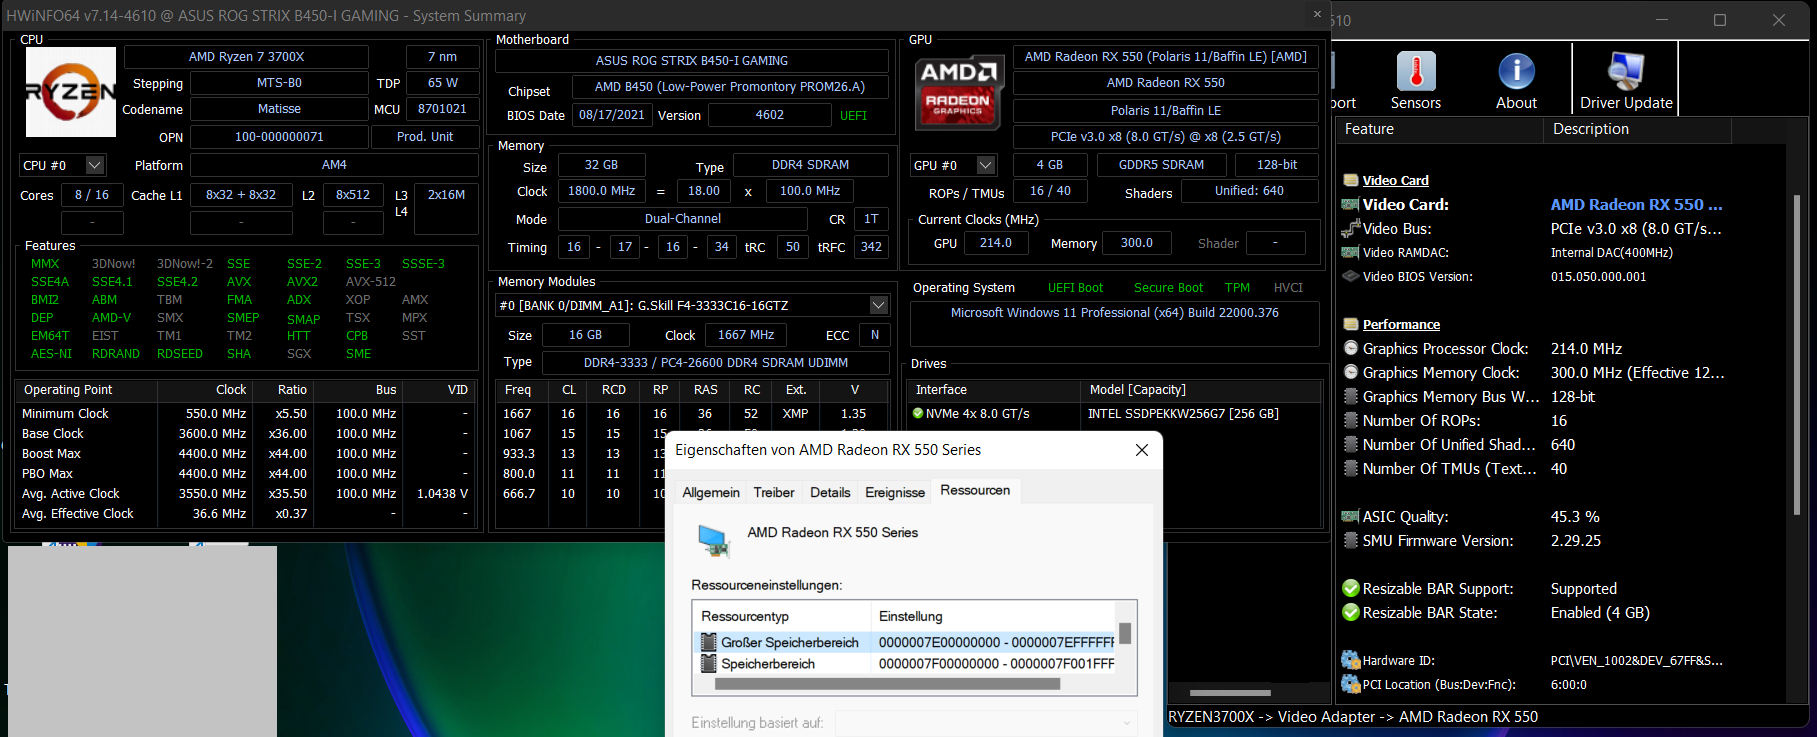Click the AMD Radeon Graphics logo
The height and width of the screenshot is (737, 1817).
[958, 94]
